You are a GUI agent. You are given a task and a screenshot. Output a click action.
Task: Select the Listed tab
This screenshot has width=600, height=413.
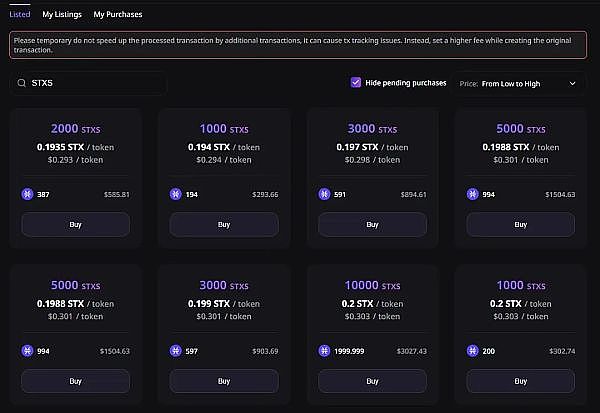(x=20, y=15)
